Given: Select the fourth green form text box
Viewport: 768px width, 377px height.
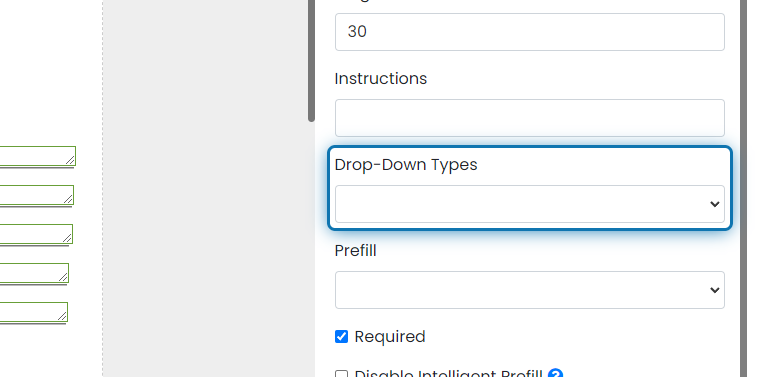Looking at the screenshot, I should [x=34, y=273].
